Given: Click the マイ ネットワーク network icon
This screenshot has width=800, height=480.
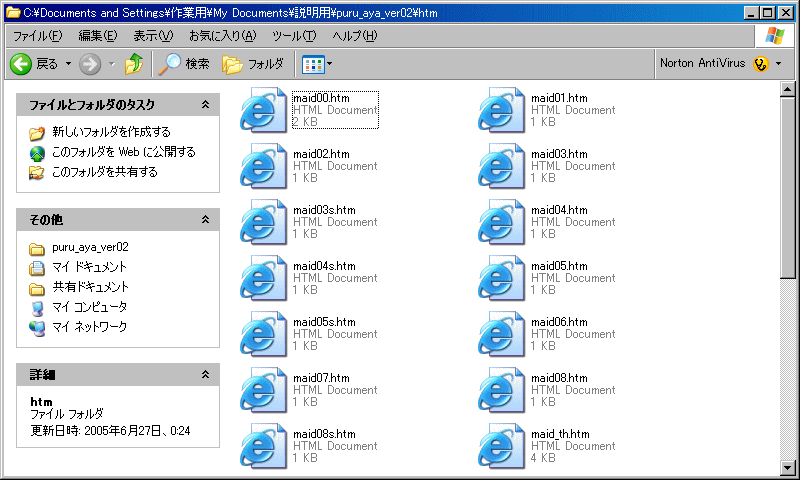Looking at the screenshot, I should 37,328.
